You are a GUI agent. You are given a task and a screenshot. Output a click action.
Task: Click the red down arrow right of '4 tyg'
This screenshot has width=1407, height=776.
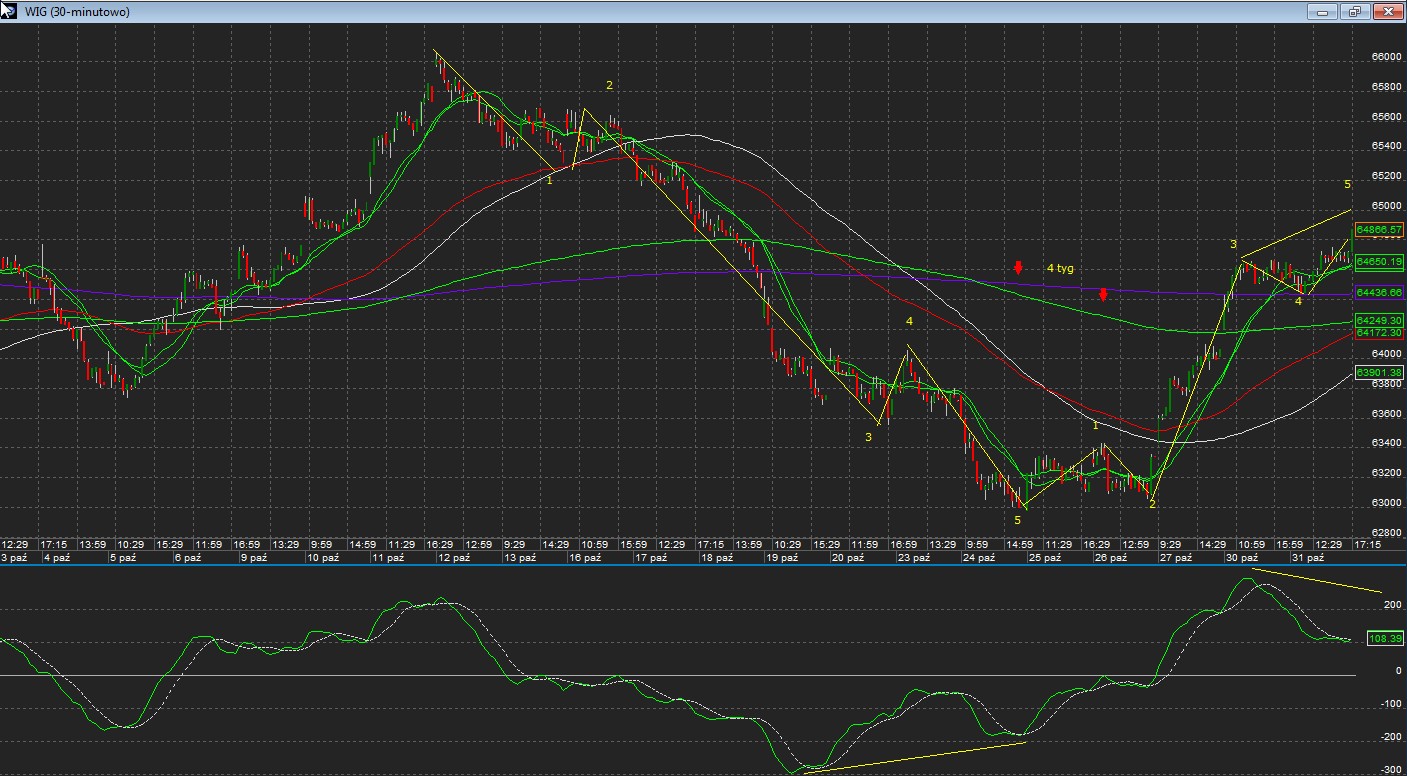[1103, 294]
